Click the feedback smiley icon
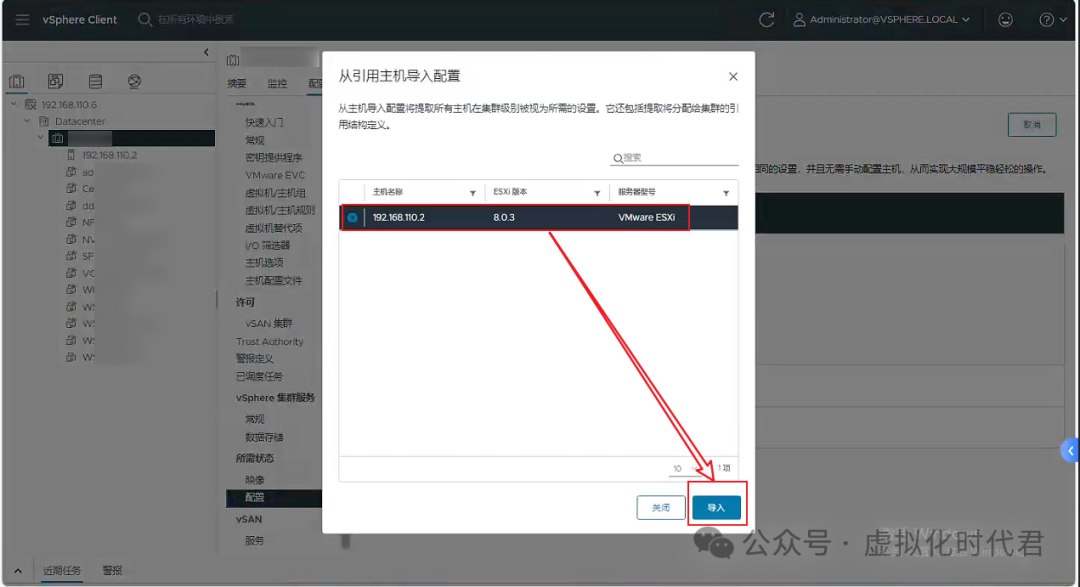This screenshot has height=587, width=1080. click(1004, 19)
